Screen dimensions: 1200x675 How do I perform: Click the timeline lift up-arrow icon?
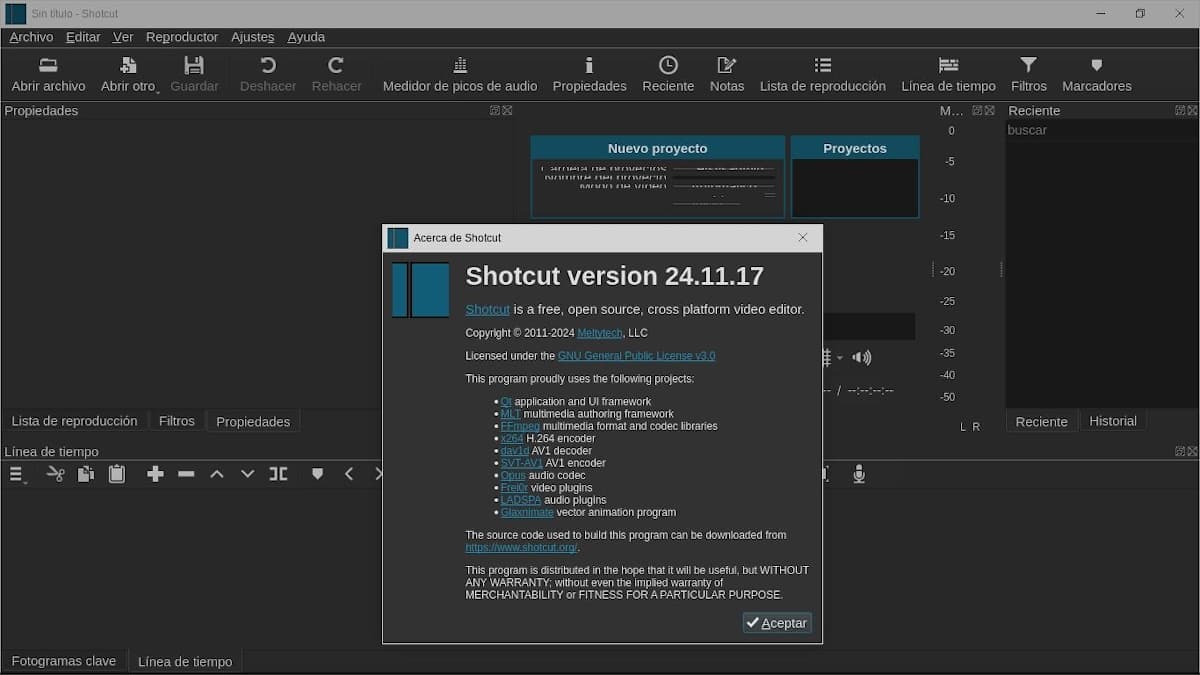[x=217, y=474]
